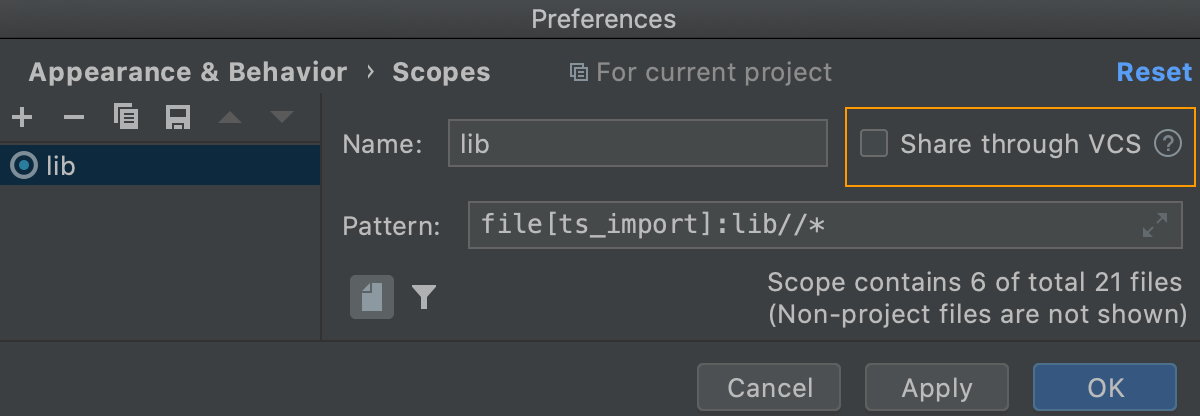Click the Reset link
The width and height of the screenshot is (1200, 416).
point(1155,72)
